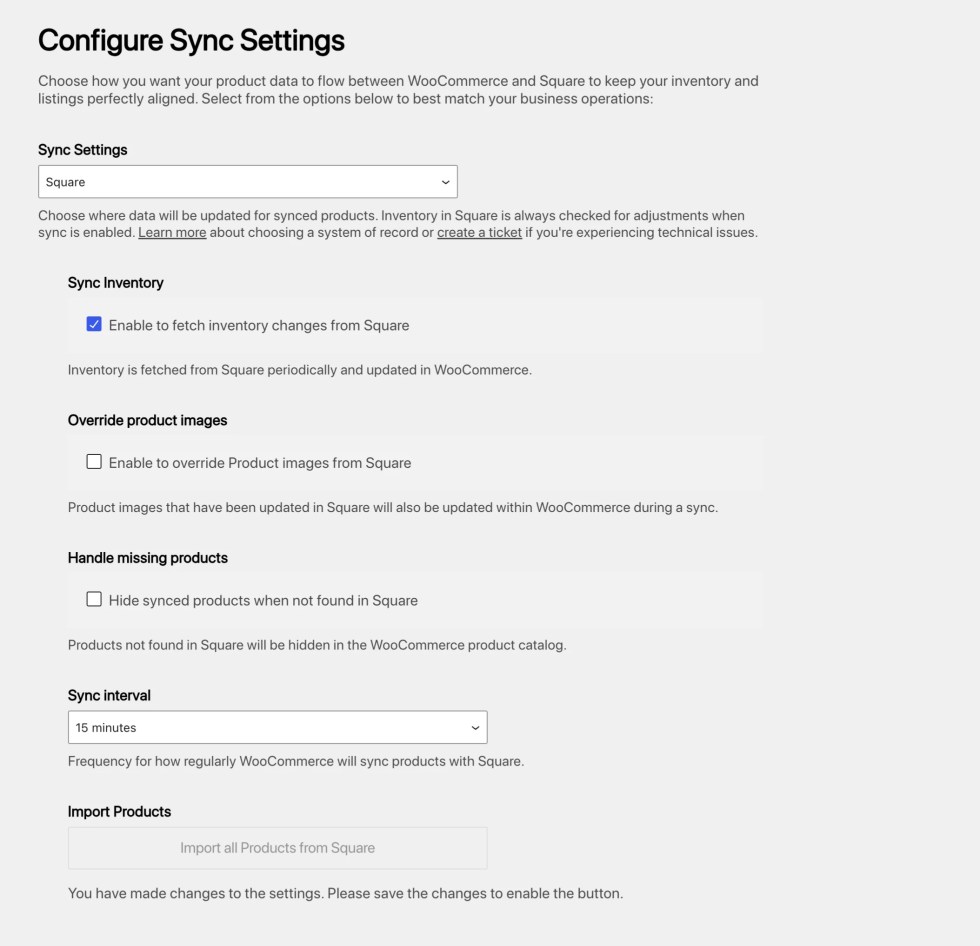Open the create a ticket link
The height and width of the screenshot is (946, 980).
pyautogui.click(x=479, y=232)
